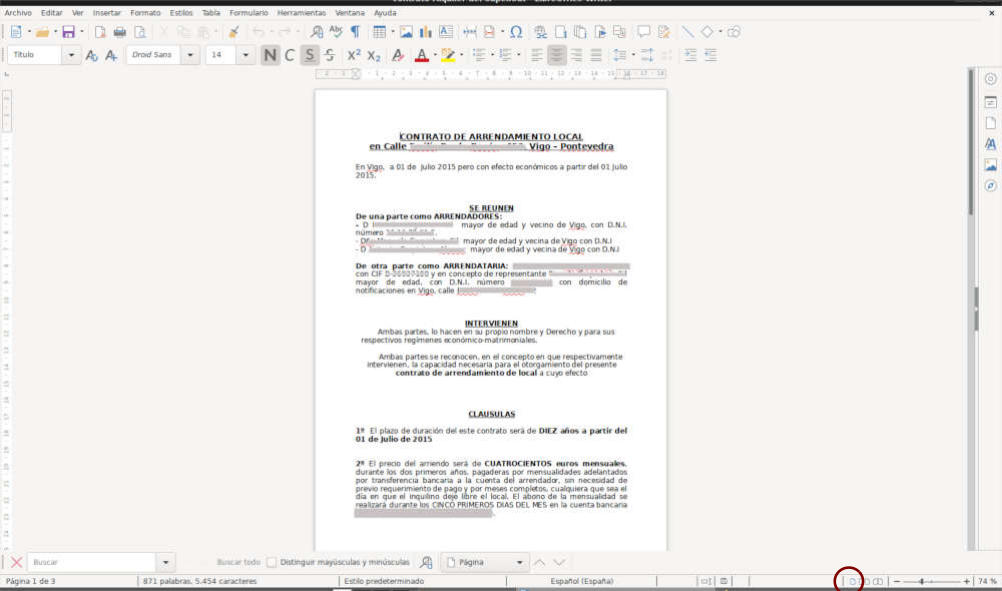The height and width of the screenshot is (591, 1002).
Task: Toggle formatting marks (pilcrow)
Action: click(356, 32)
